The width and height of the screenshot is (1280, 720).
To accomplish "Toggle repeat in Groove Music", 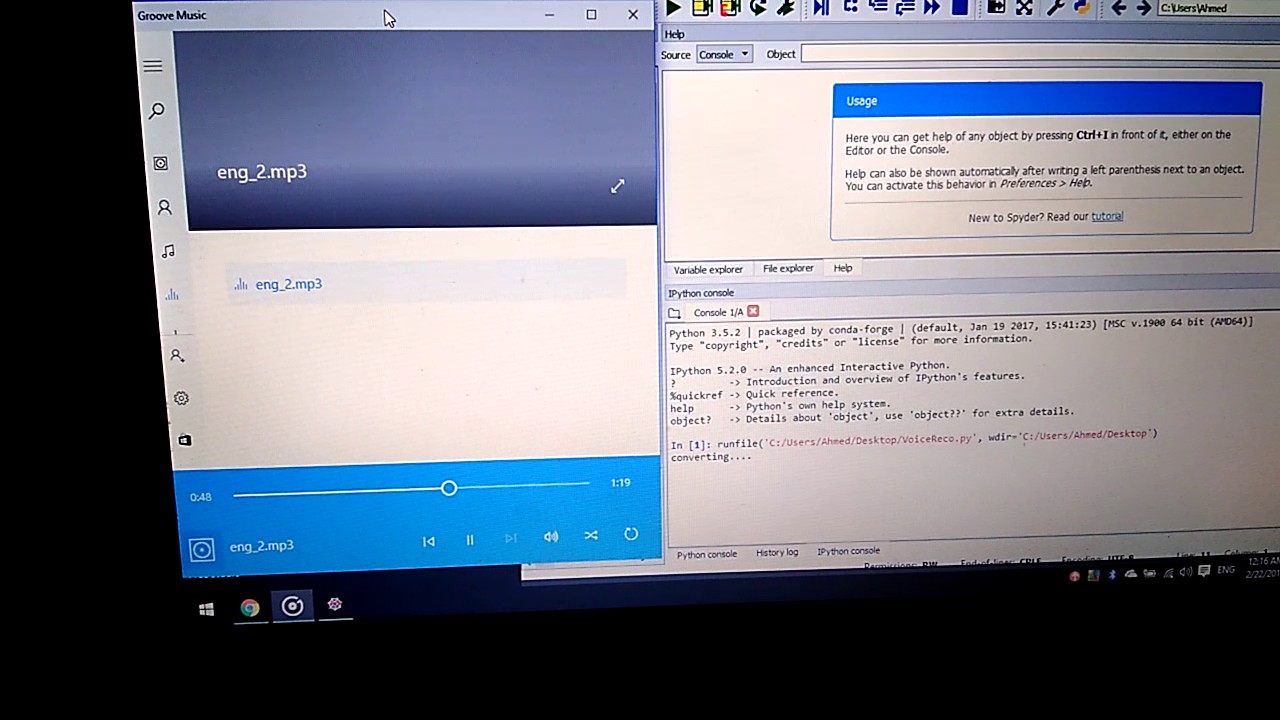I will 631,534.
